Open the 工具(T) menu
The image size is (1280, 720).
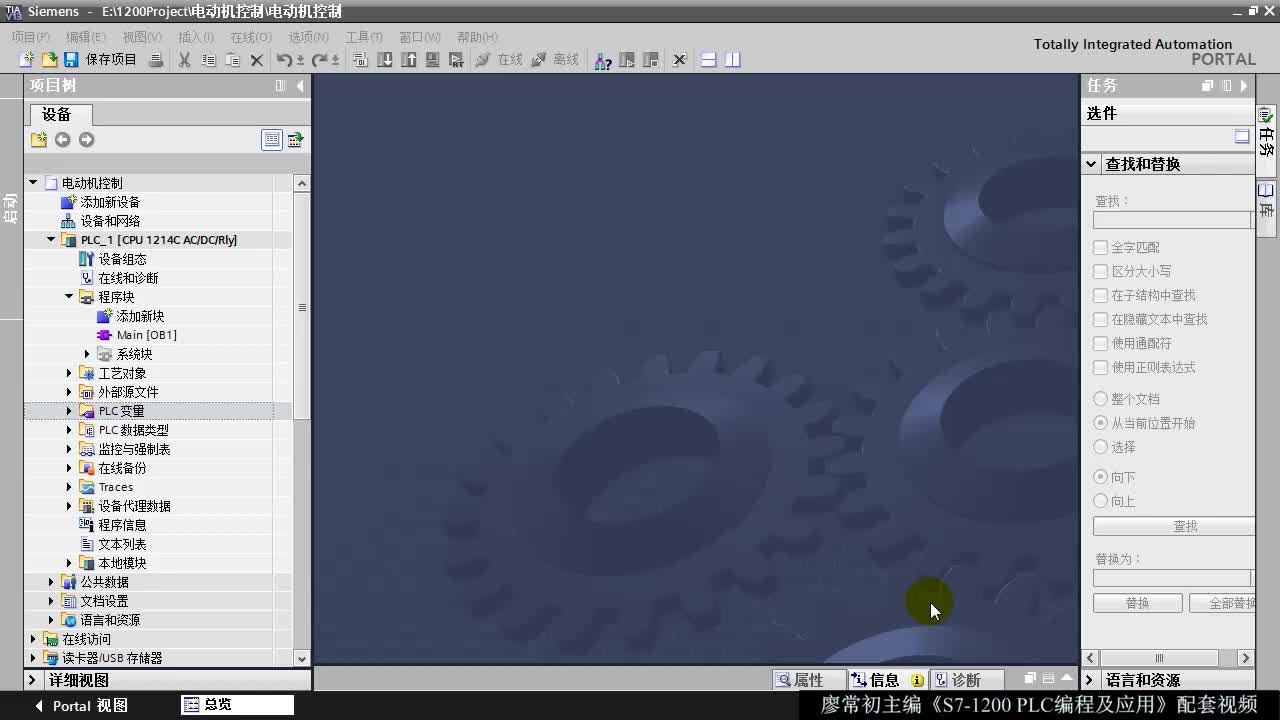[x=364, y=37]
